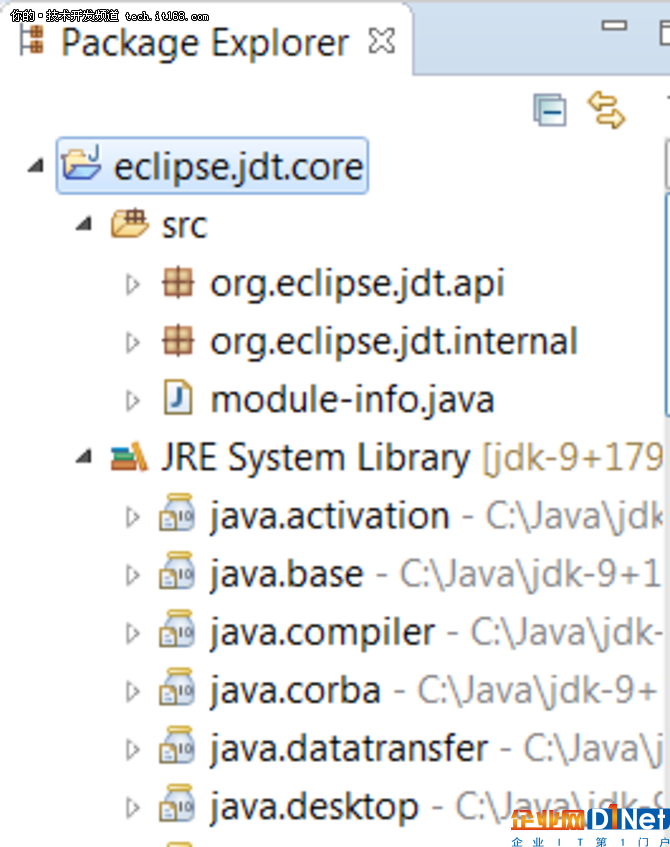Click the org.eclipse.jdt.api package icon
The height and width of the screenshot is (847, 670).
[x=178, y=283]
